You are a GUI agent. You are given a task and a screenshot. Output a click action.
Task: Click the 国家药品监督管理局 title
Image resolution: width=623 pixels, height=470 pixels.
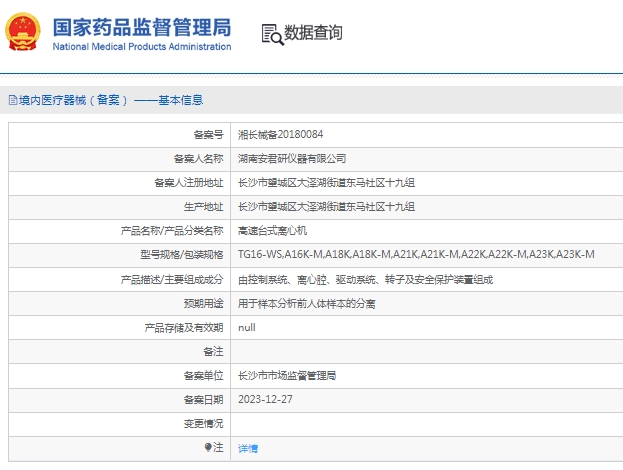(142, 27)
